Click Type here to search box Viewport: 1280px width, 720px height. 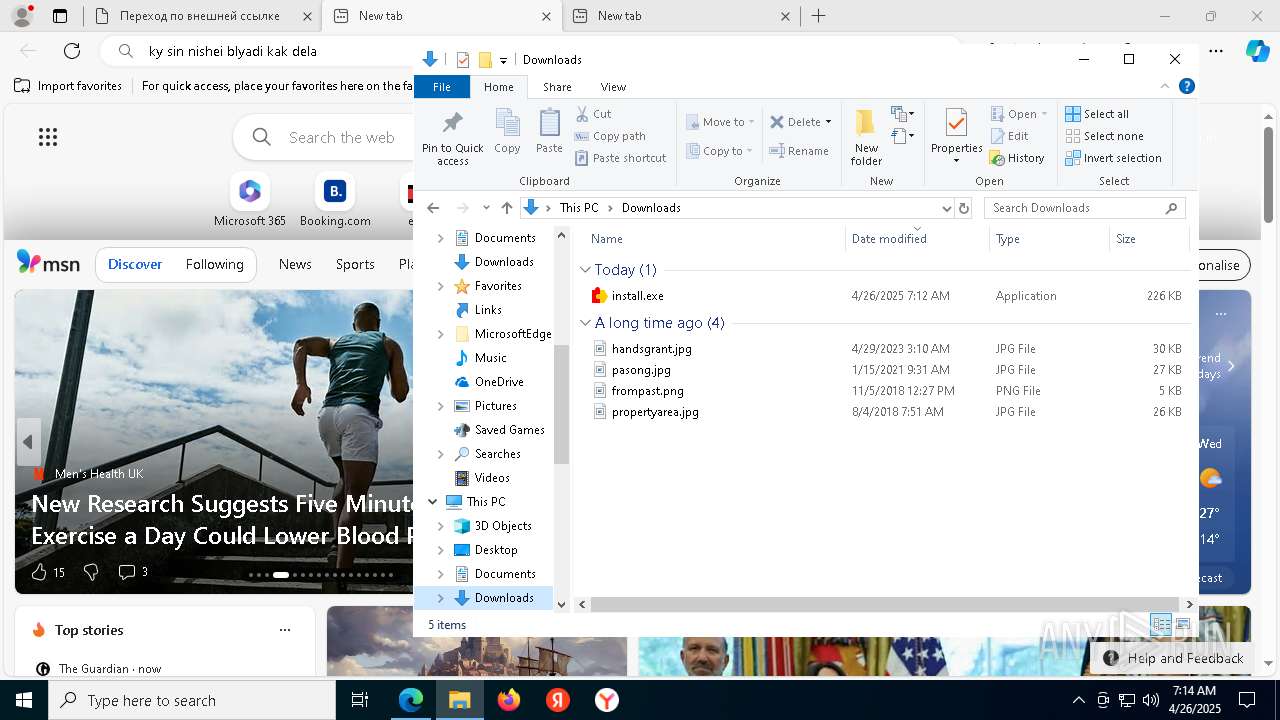pos(191,700)
